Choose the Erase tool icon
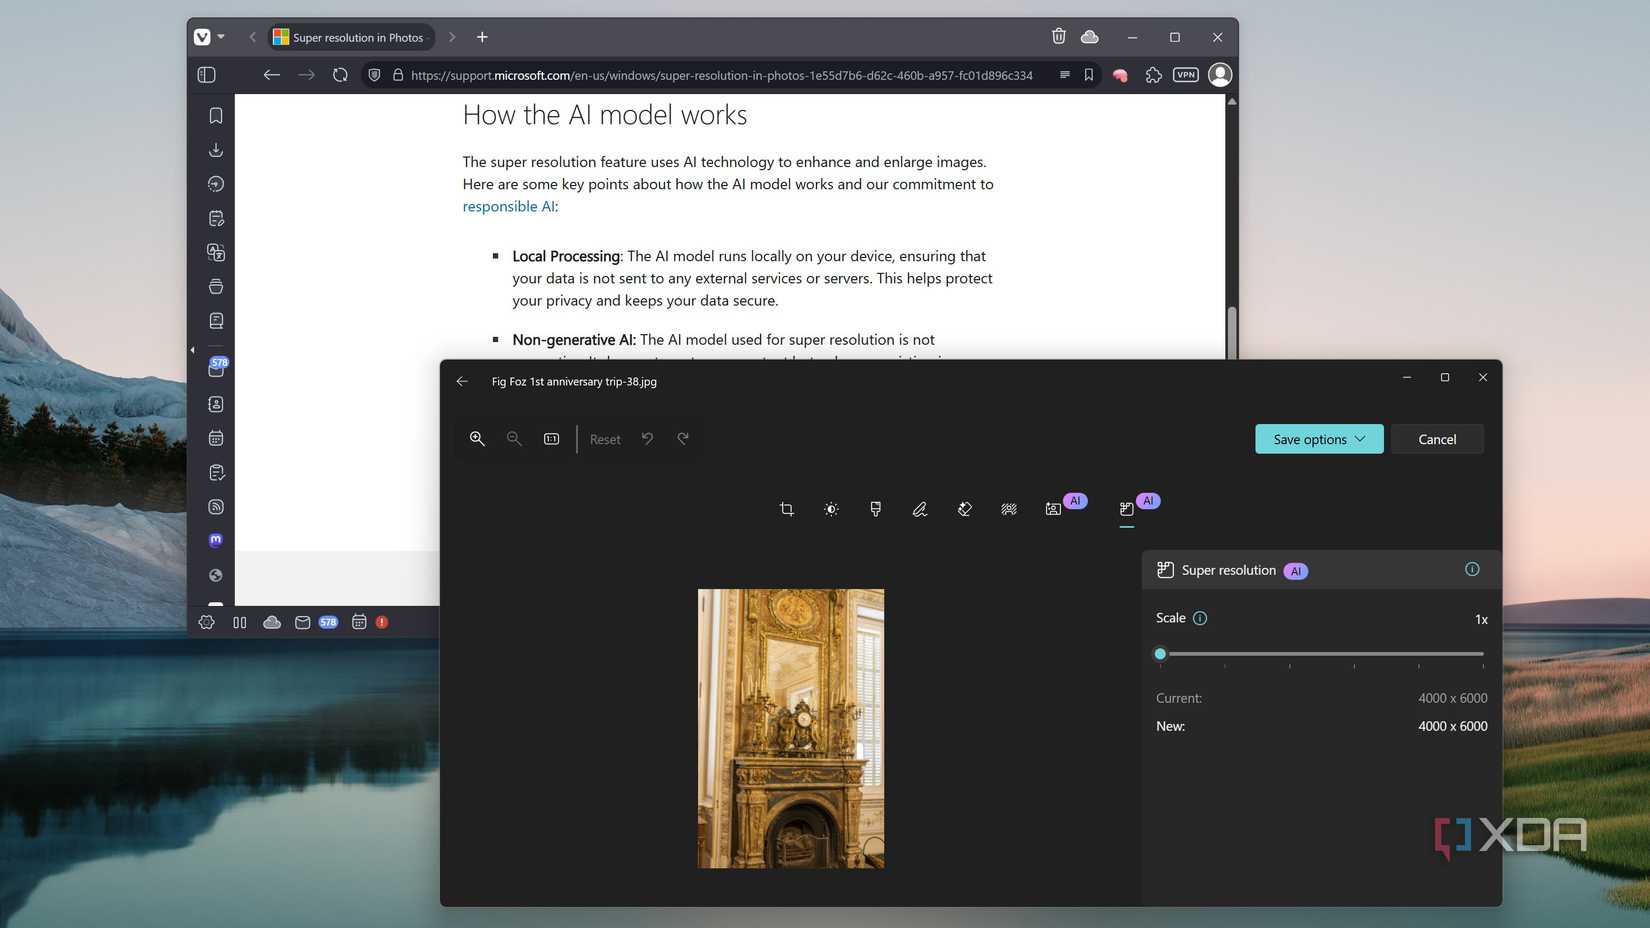Screen dimensions: 1650x928 coord(964,509)
